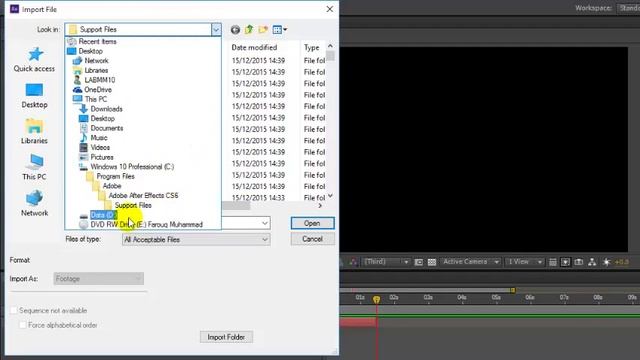Viewport: 640px width, 360px height.
Task: Click the timeline current time indicator
Action: 376,300
